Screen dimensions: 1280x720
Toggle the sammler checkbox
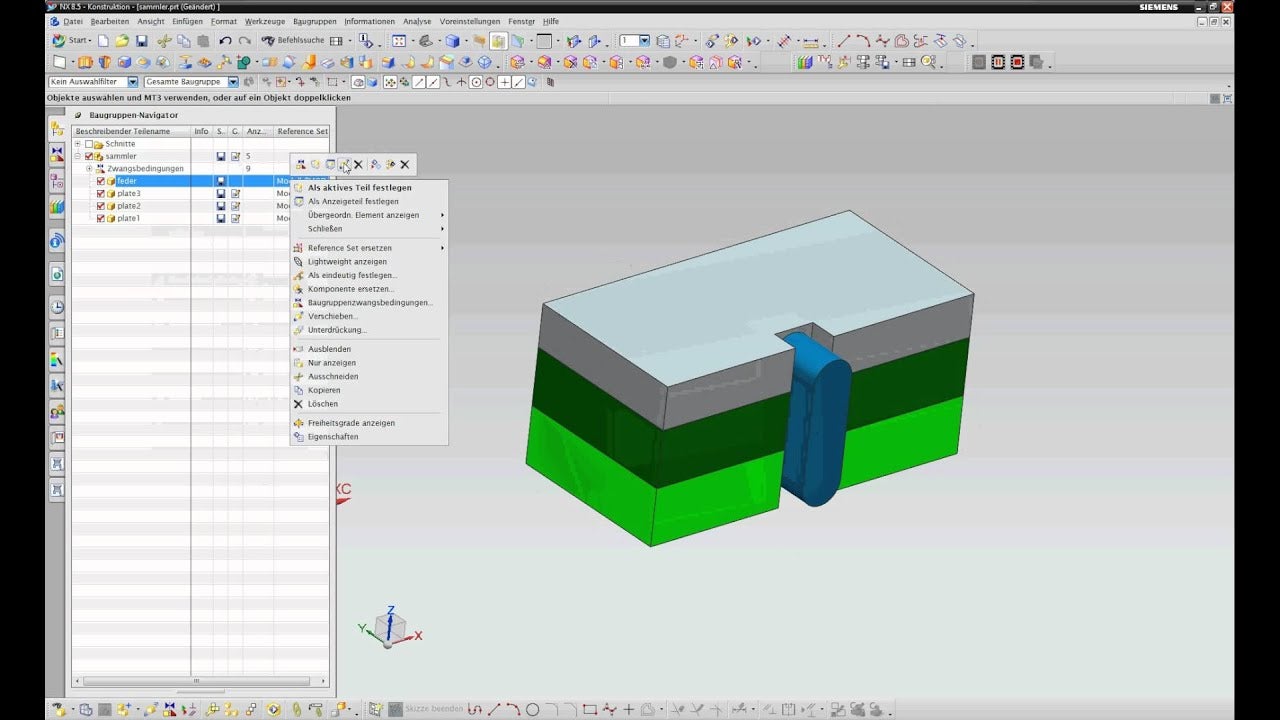point(88,156)
